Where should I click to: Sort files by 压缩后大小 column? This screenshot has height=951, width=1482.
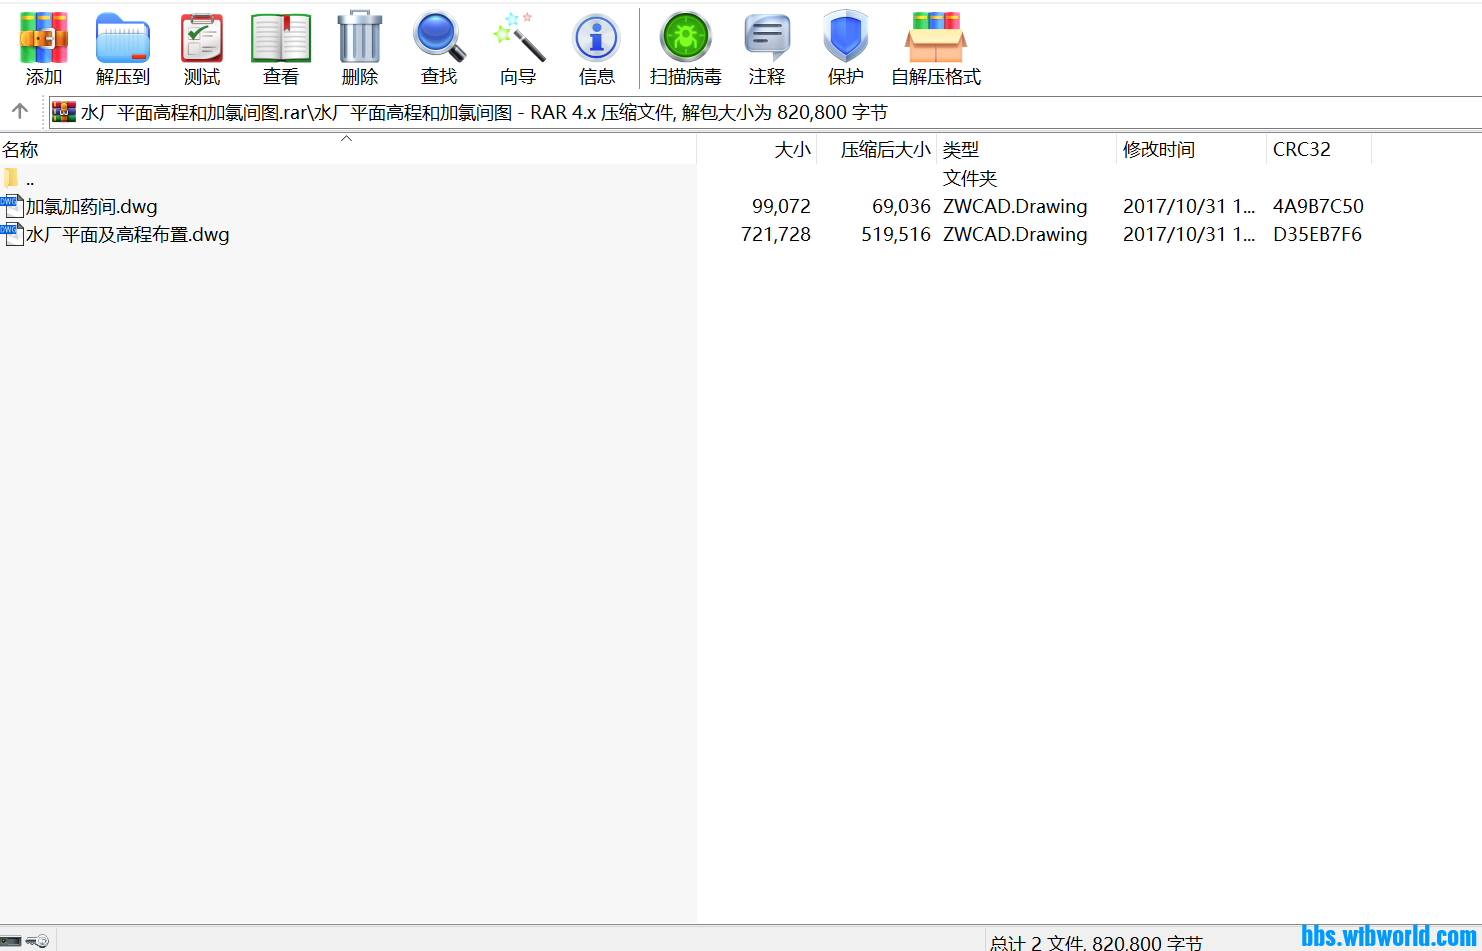click(884, 150)
